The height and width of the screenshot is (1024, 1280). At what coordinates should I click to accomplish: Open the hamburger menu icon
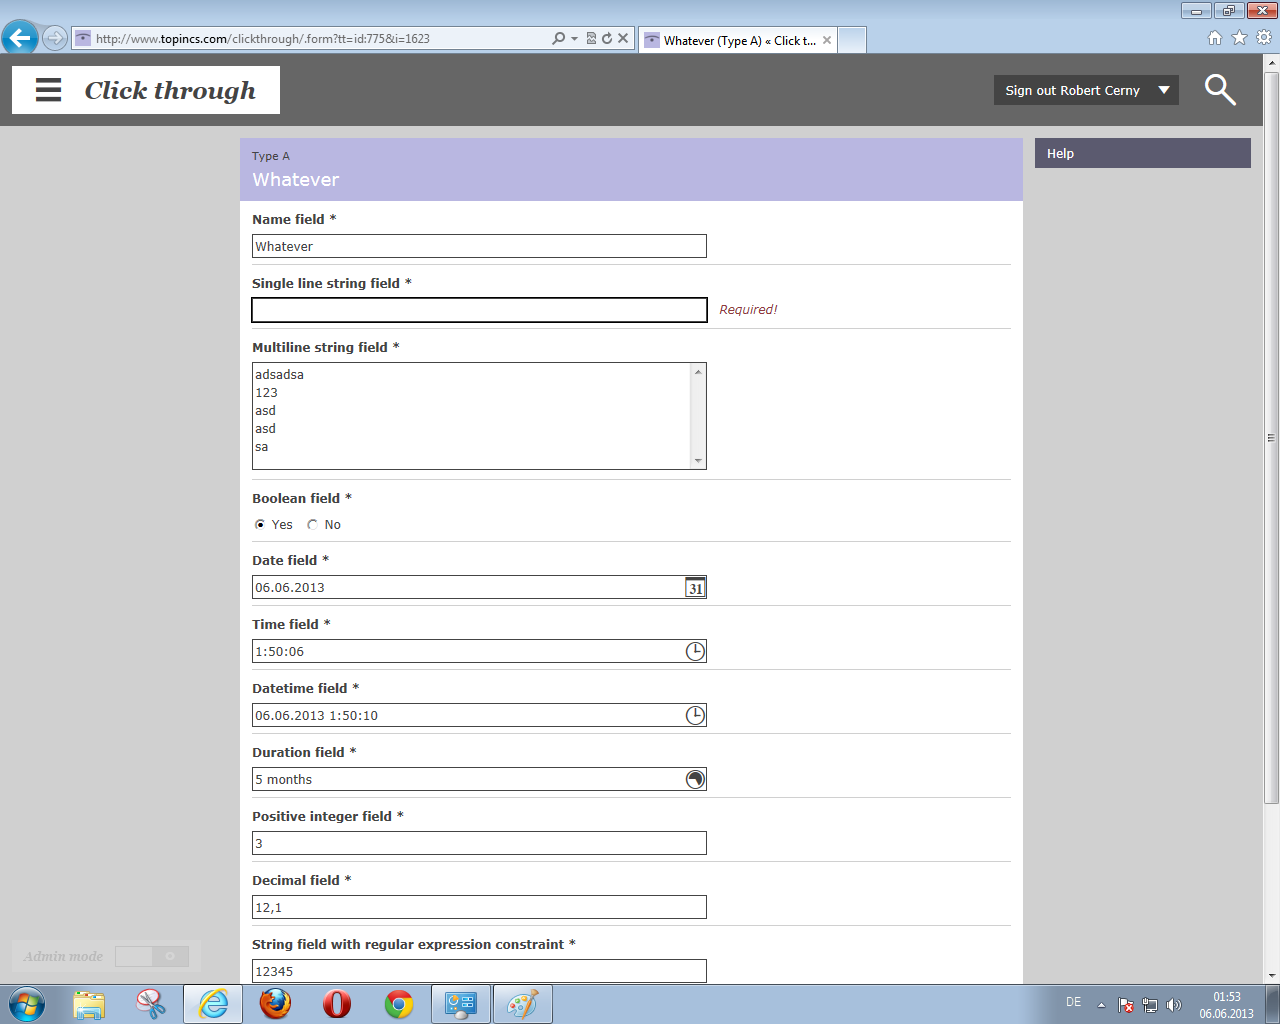pyautogui.click(x=48, y=90)
